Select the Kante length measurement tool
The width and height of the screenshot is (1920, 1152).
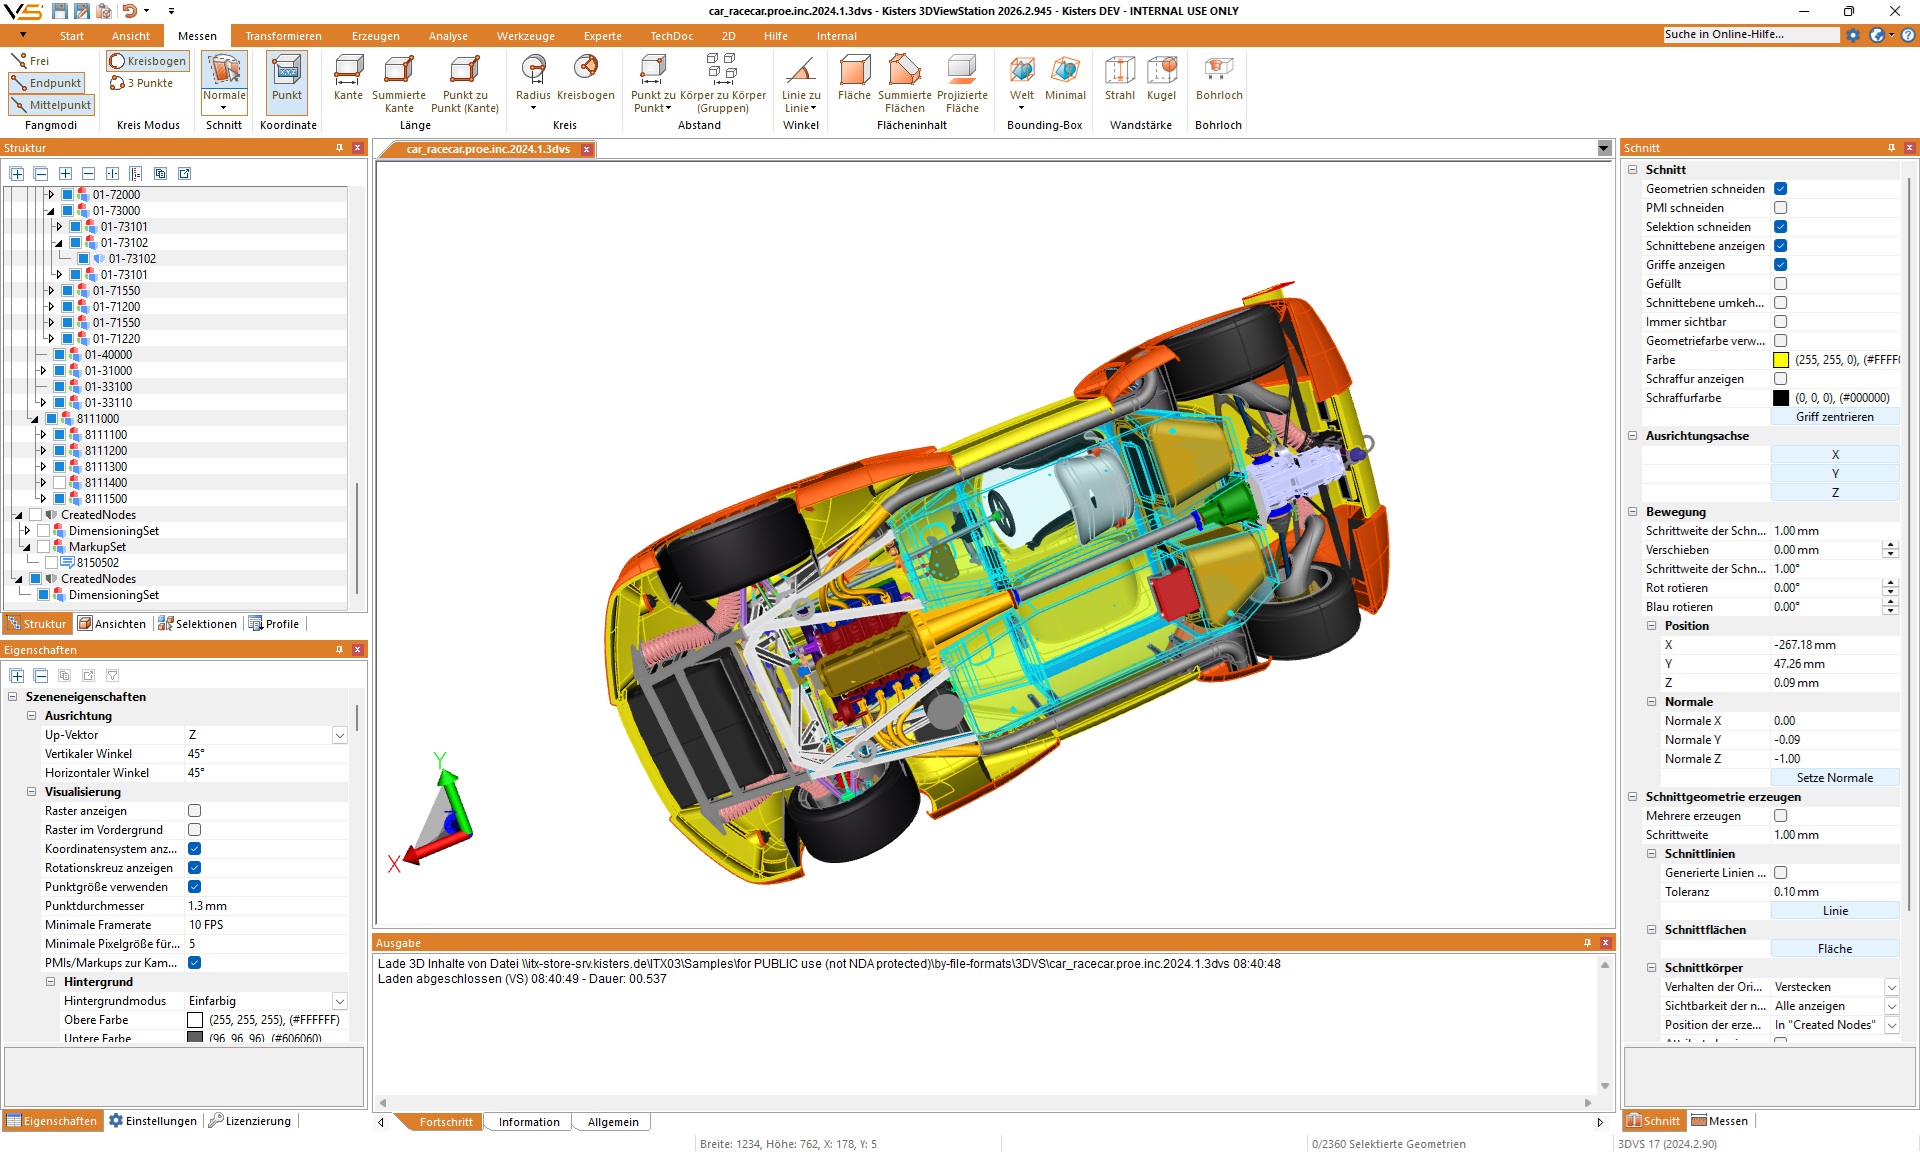(348, 78)
